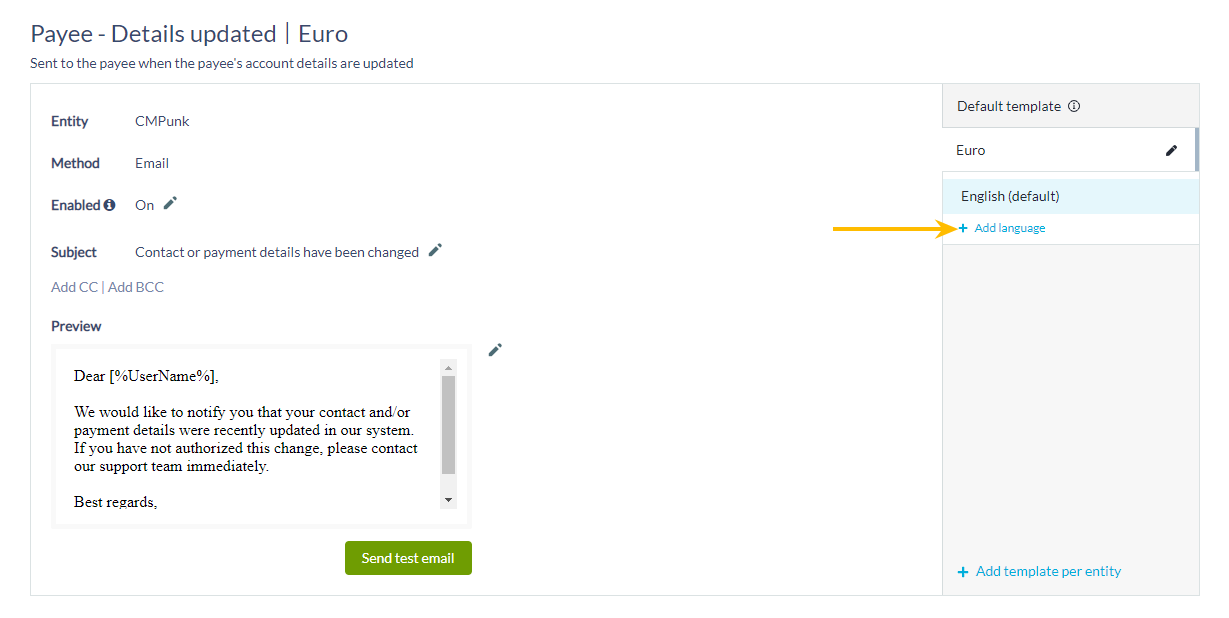Click plus icon beside Add template per entity
This screenshot has width=1229, height=618.
pyautogui.click(x=963, y=572)
